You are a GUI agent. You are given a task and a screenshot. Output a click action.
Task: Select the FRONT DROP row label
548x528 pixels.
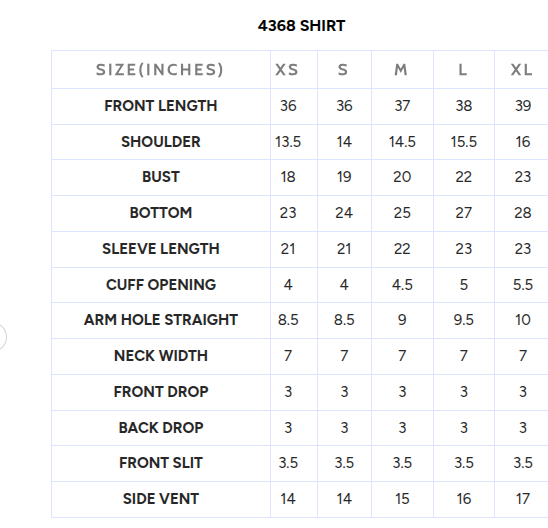pos(161,392)
